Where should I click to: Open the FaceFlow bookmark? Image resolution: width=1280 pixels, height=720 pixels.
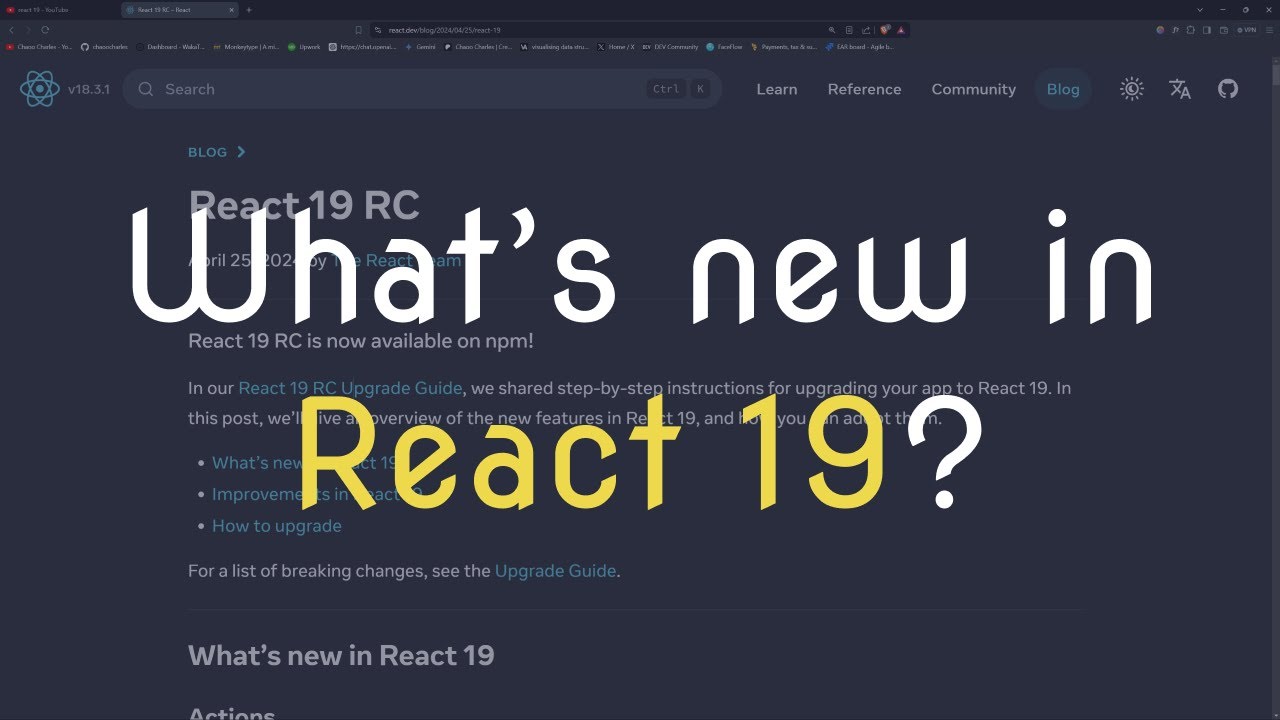point(724,46)
